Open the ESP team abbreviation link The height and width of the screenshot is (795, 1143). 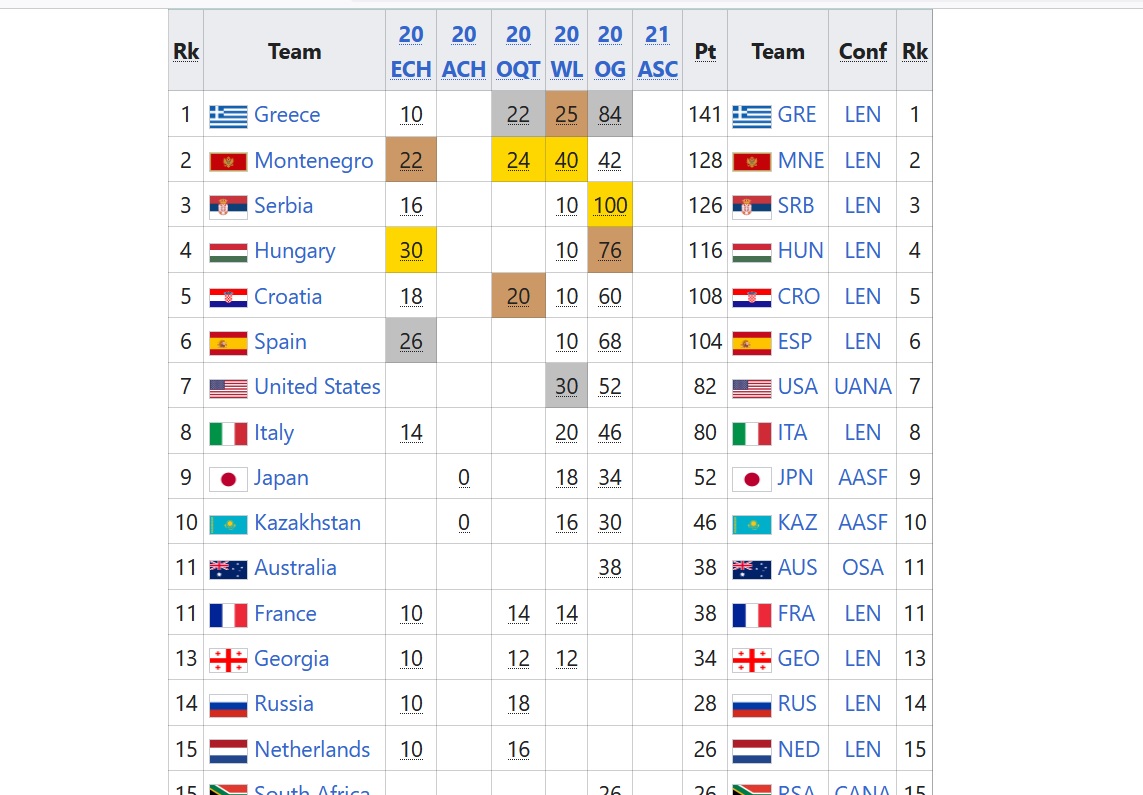[x=795, y=342]
